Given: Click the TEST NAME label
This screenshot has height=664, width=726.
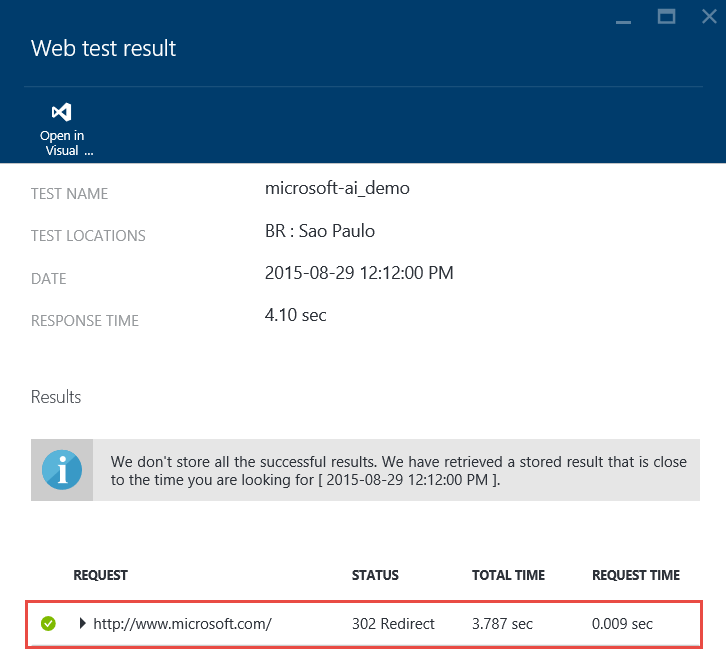Looking at the screenshot, I should [x=69, y=194].
